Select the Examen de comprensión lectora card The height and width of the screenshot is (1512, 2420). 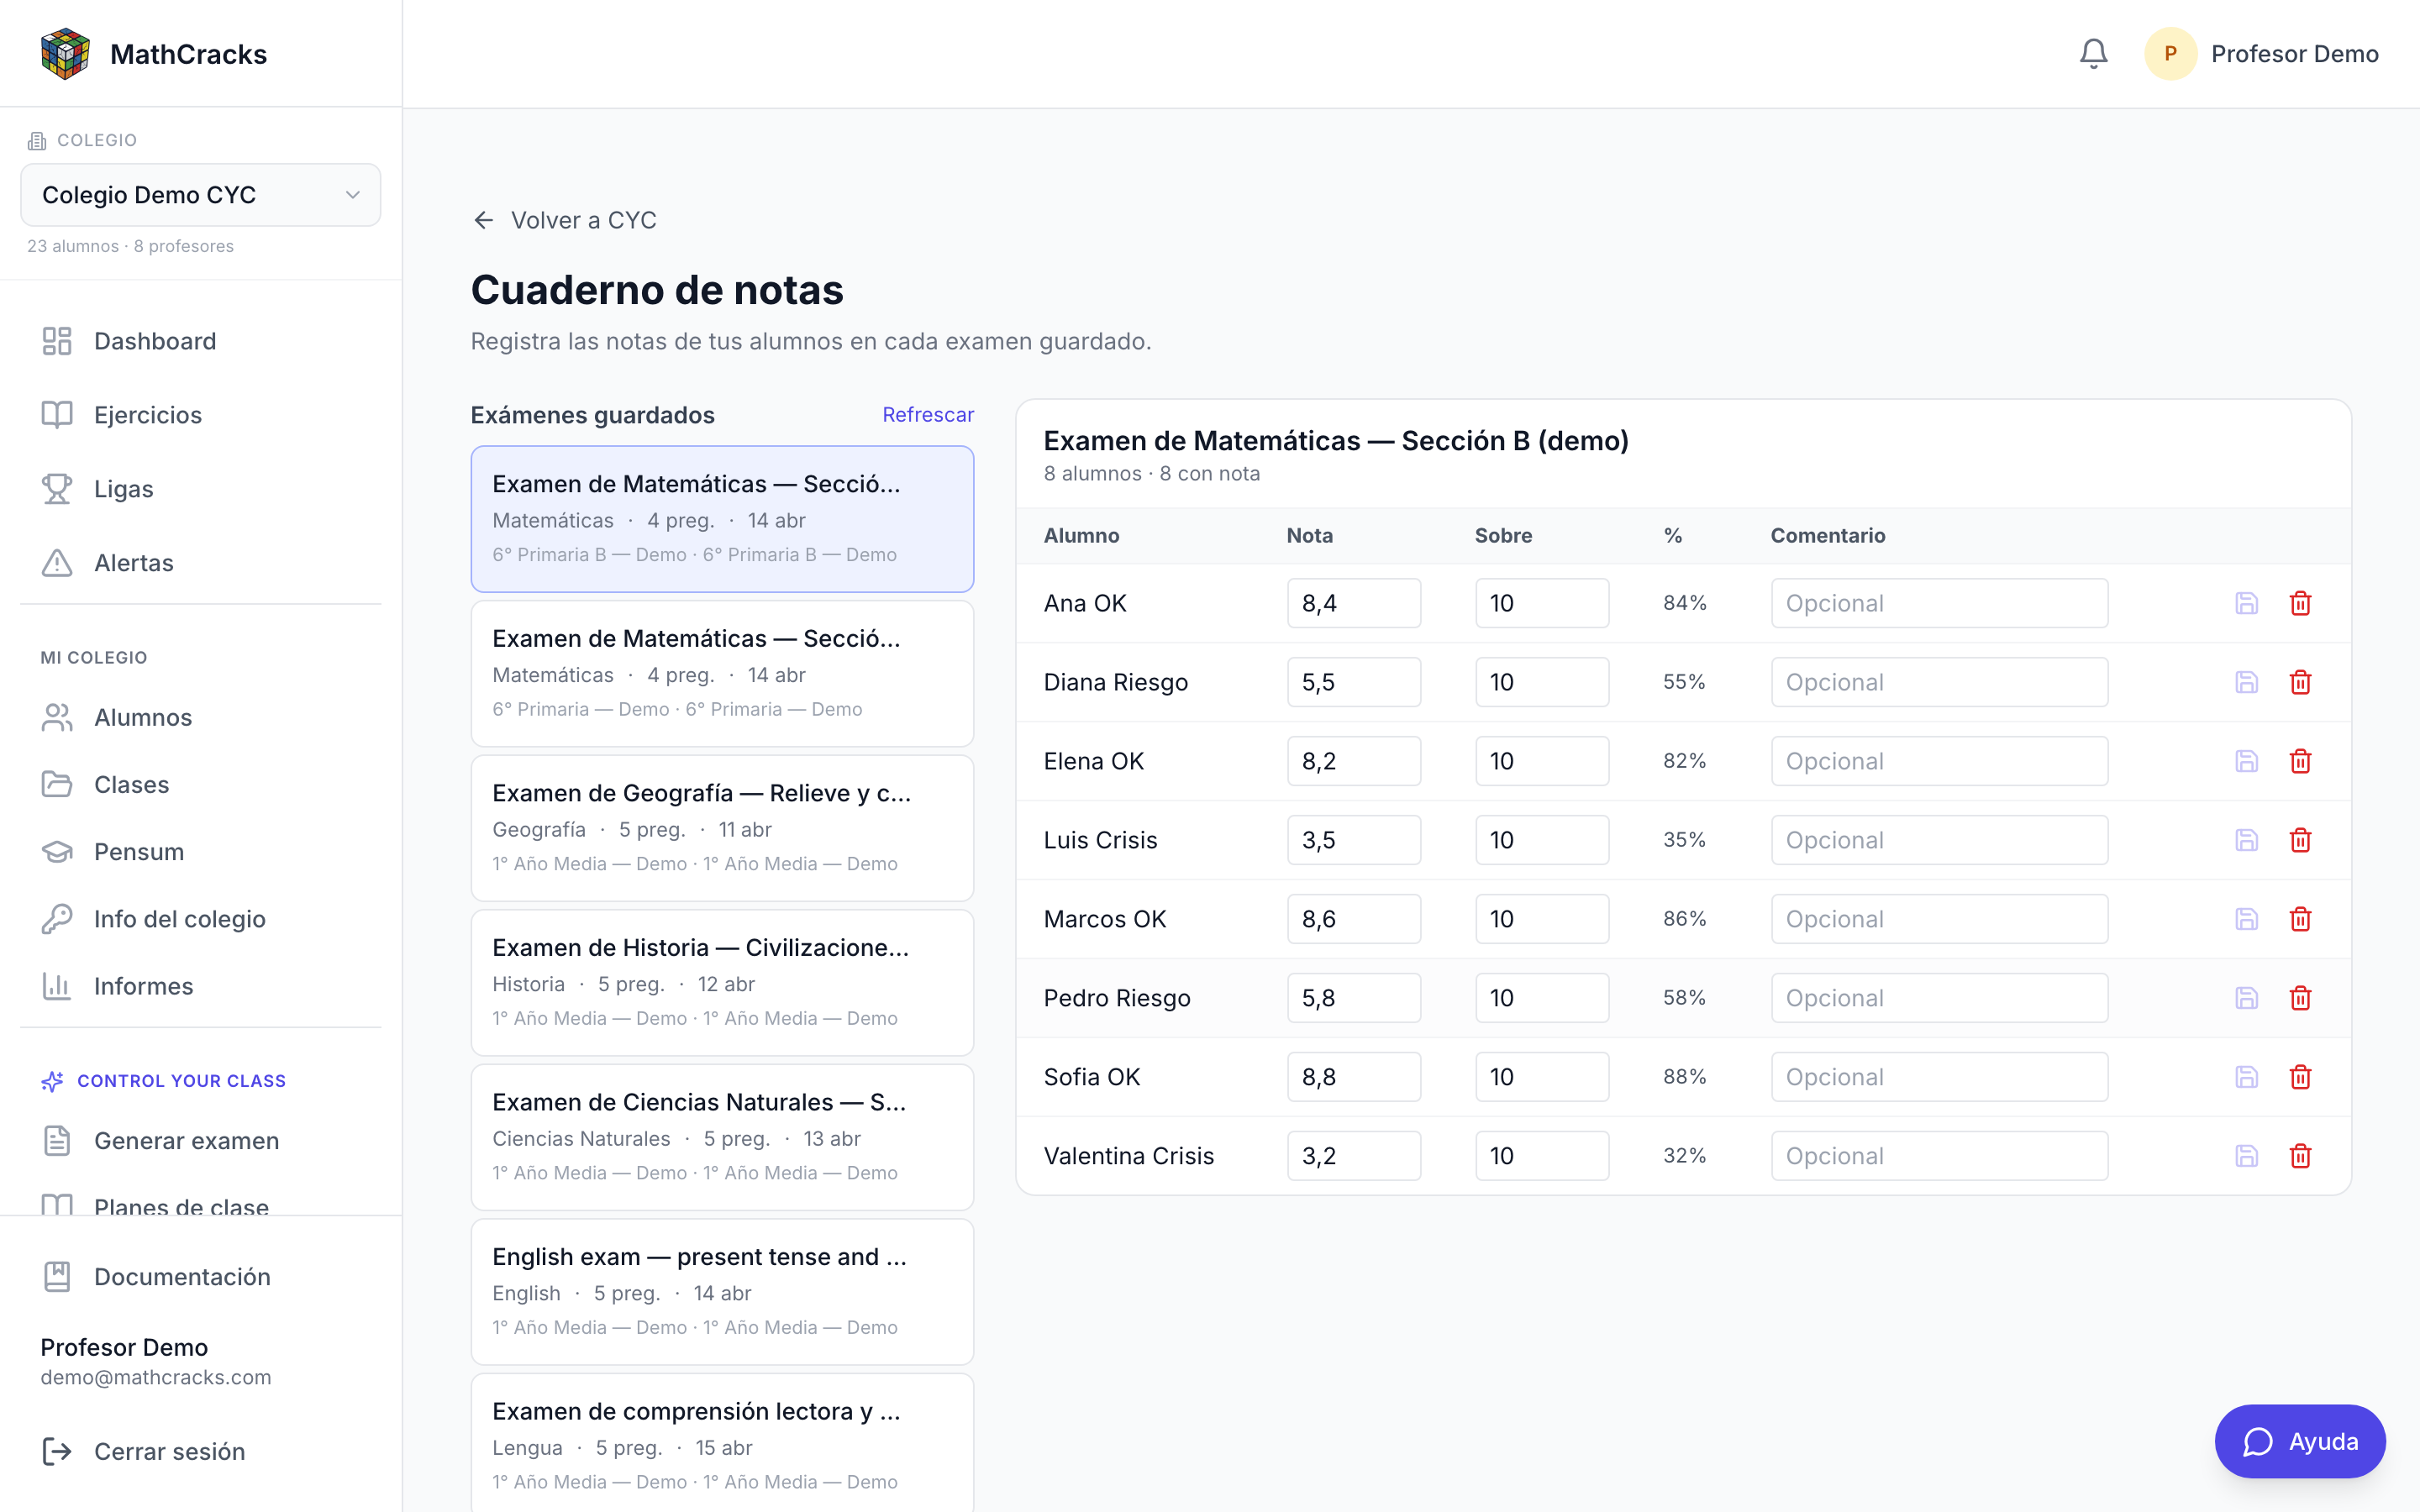point(722,1443)
